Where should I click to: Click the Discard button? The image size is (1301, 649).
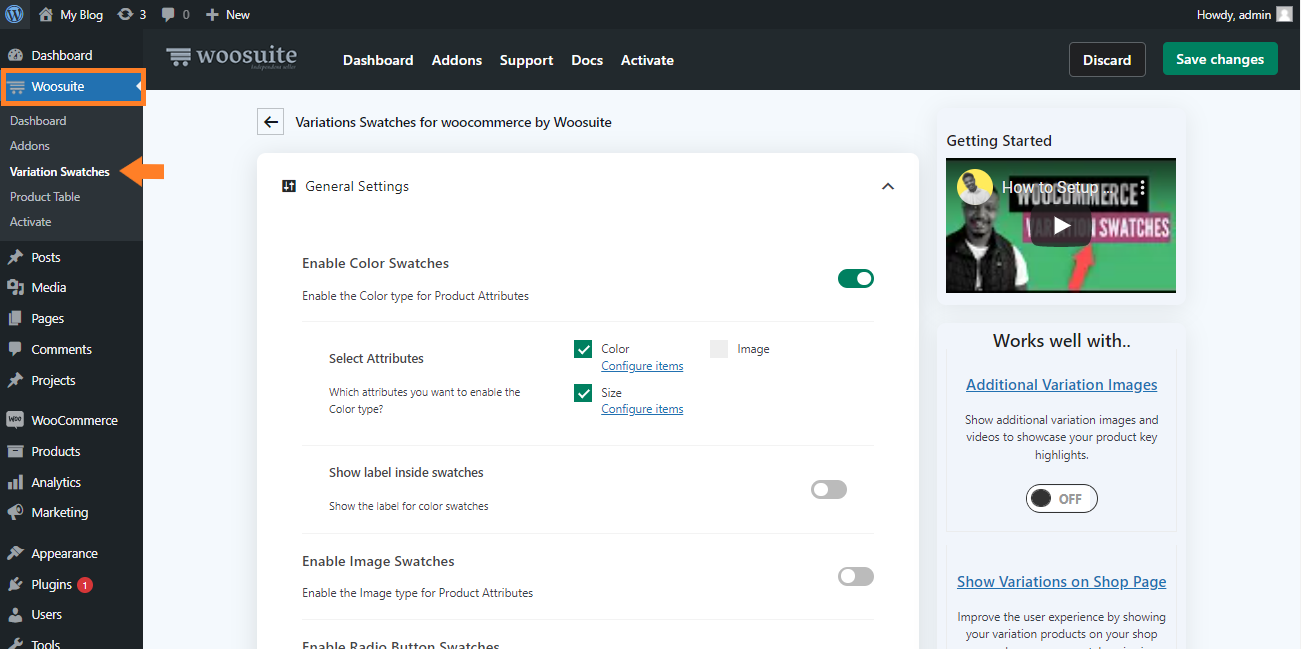[1107, 60]
